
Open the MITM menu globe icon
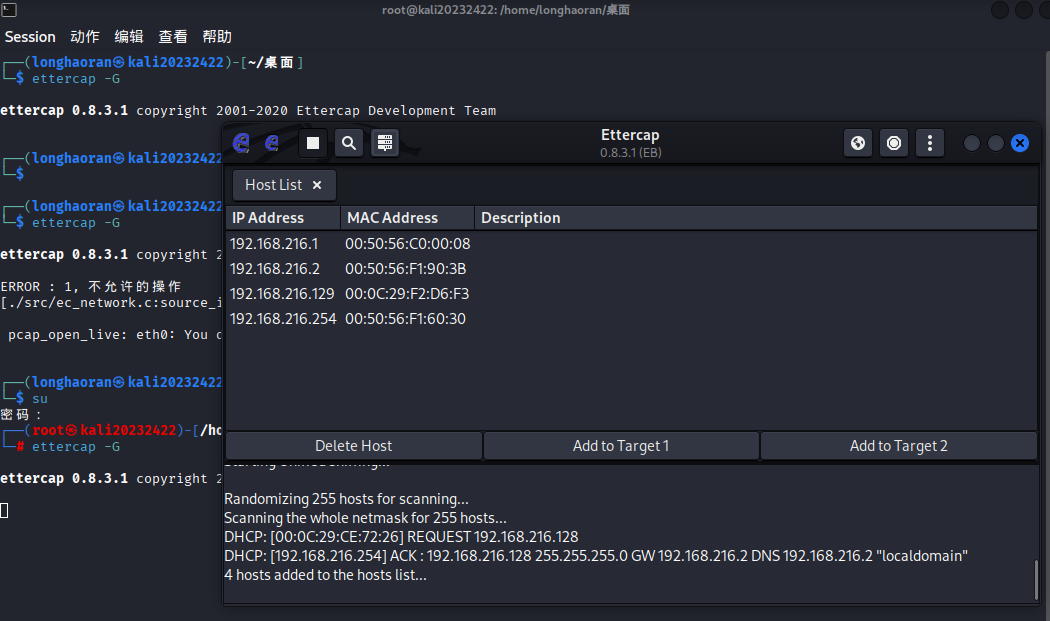coord(858,143)
